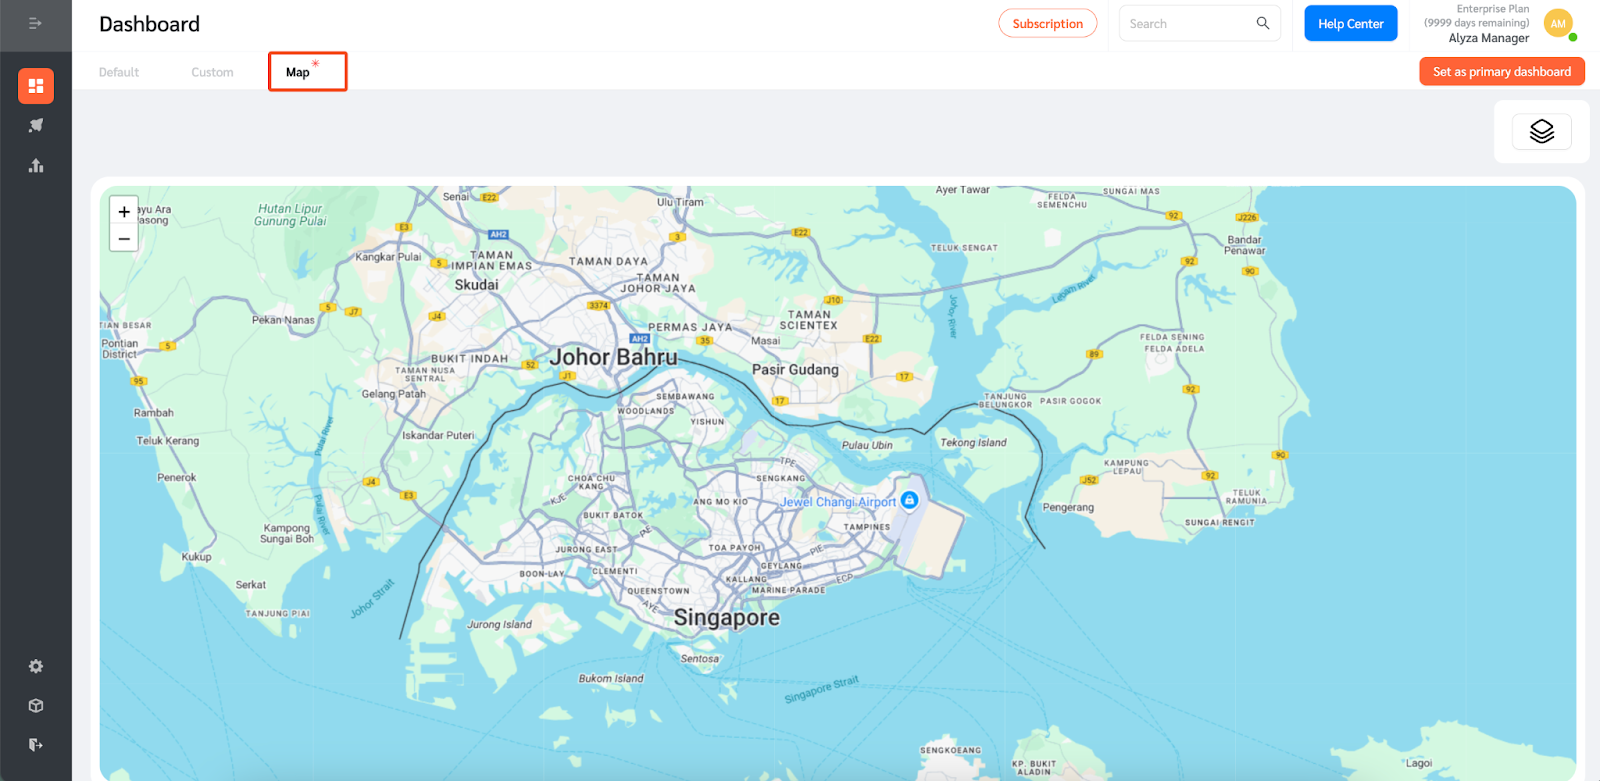
Task: Click Woodlands label on the map
Action: [x=645, y=411]
